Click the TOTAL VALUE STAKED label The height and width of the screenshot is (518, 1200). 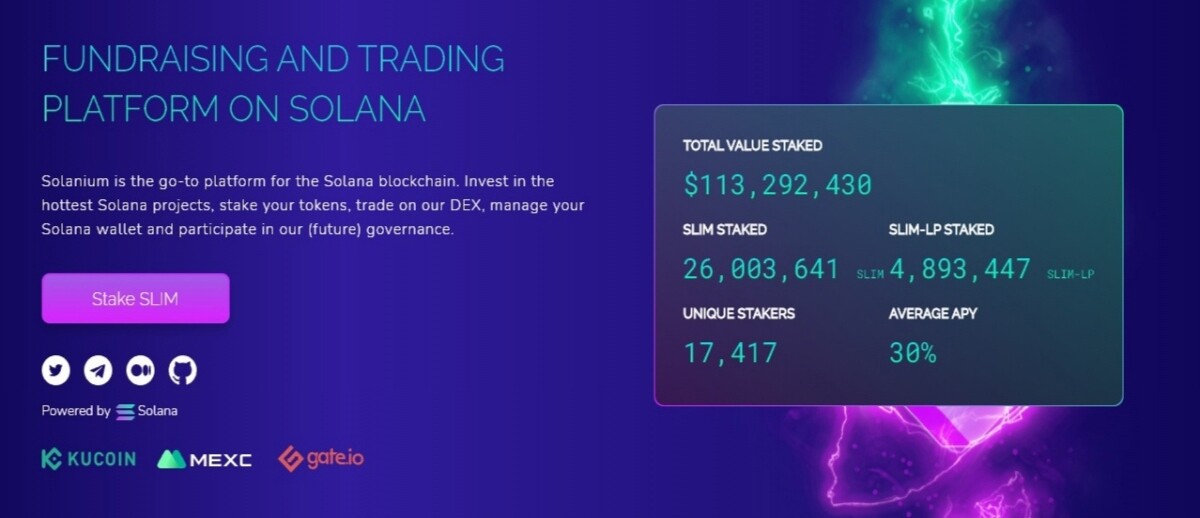tap(752, 146)
